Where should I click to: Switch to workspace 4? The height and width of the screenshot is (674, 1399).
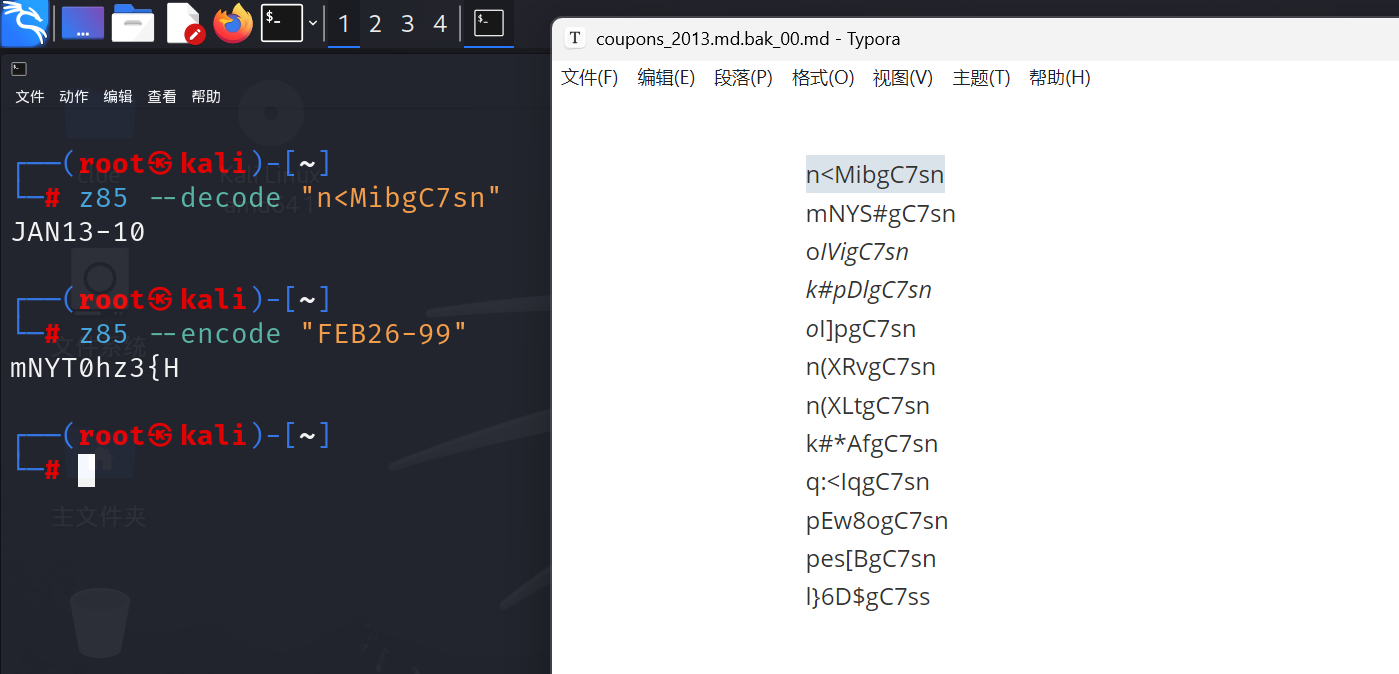point(440,24)
